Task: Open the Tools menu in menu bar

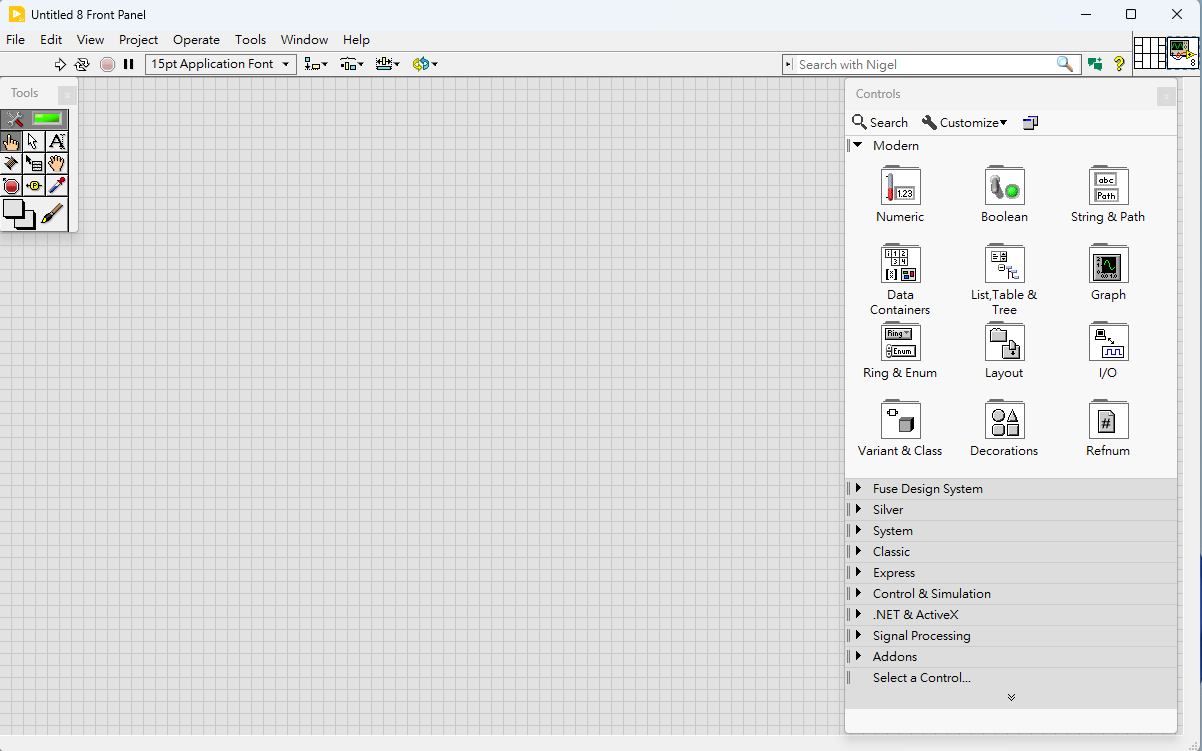Action: point(250,40)
